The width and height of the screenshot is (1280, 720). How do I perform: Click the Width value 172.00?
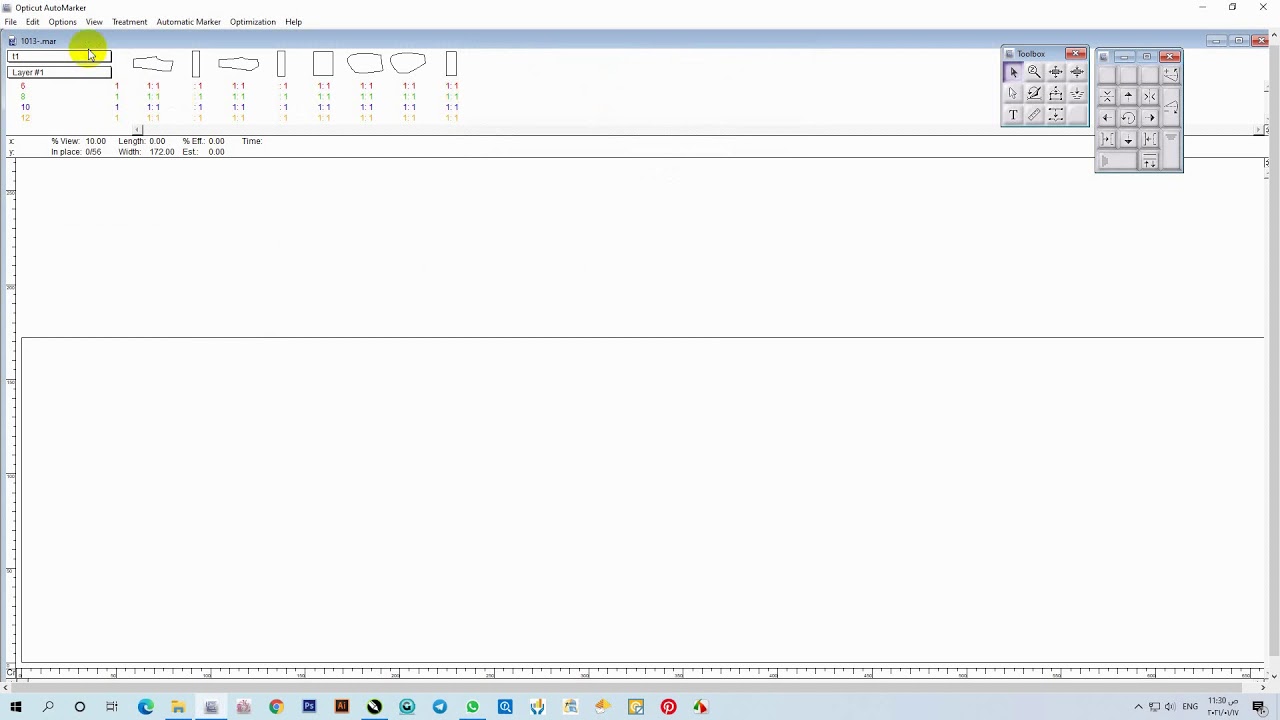(x=161, y=152)
